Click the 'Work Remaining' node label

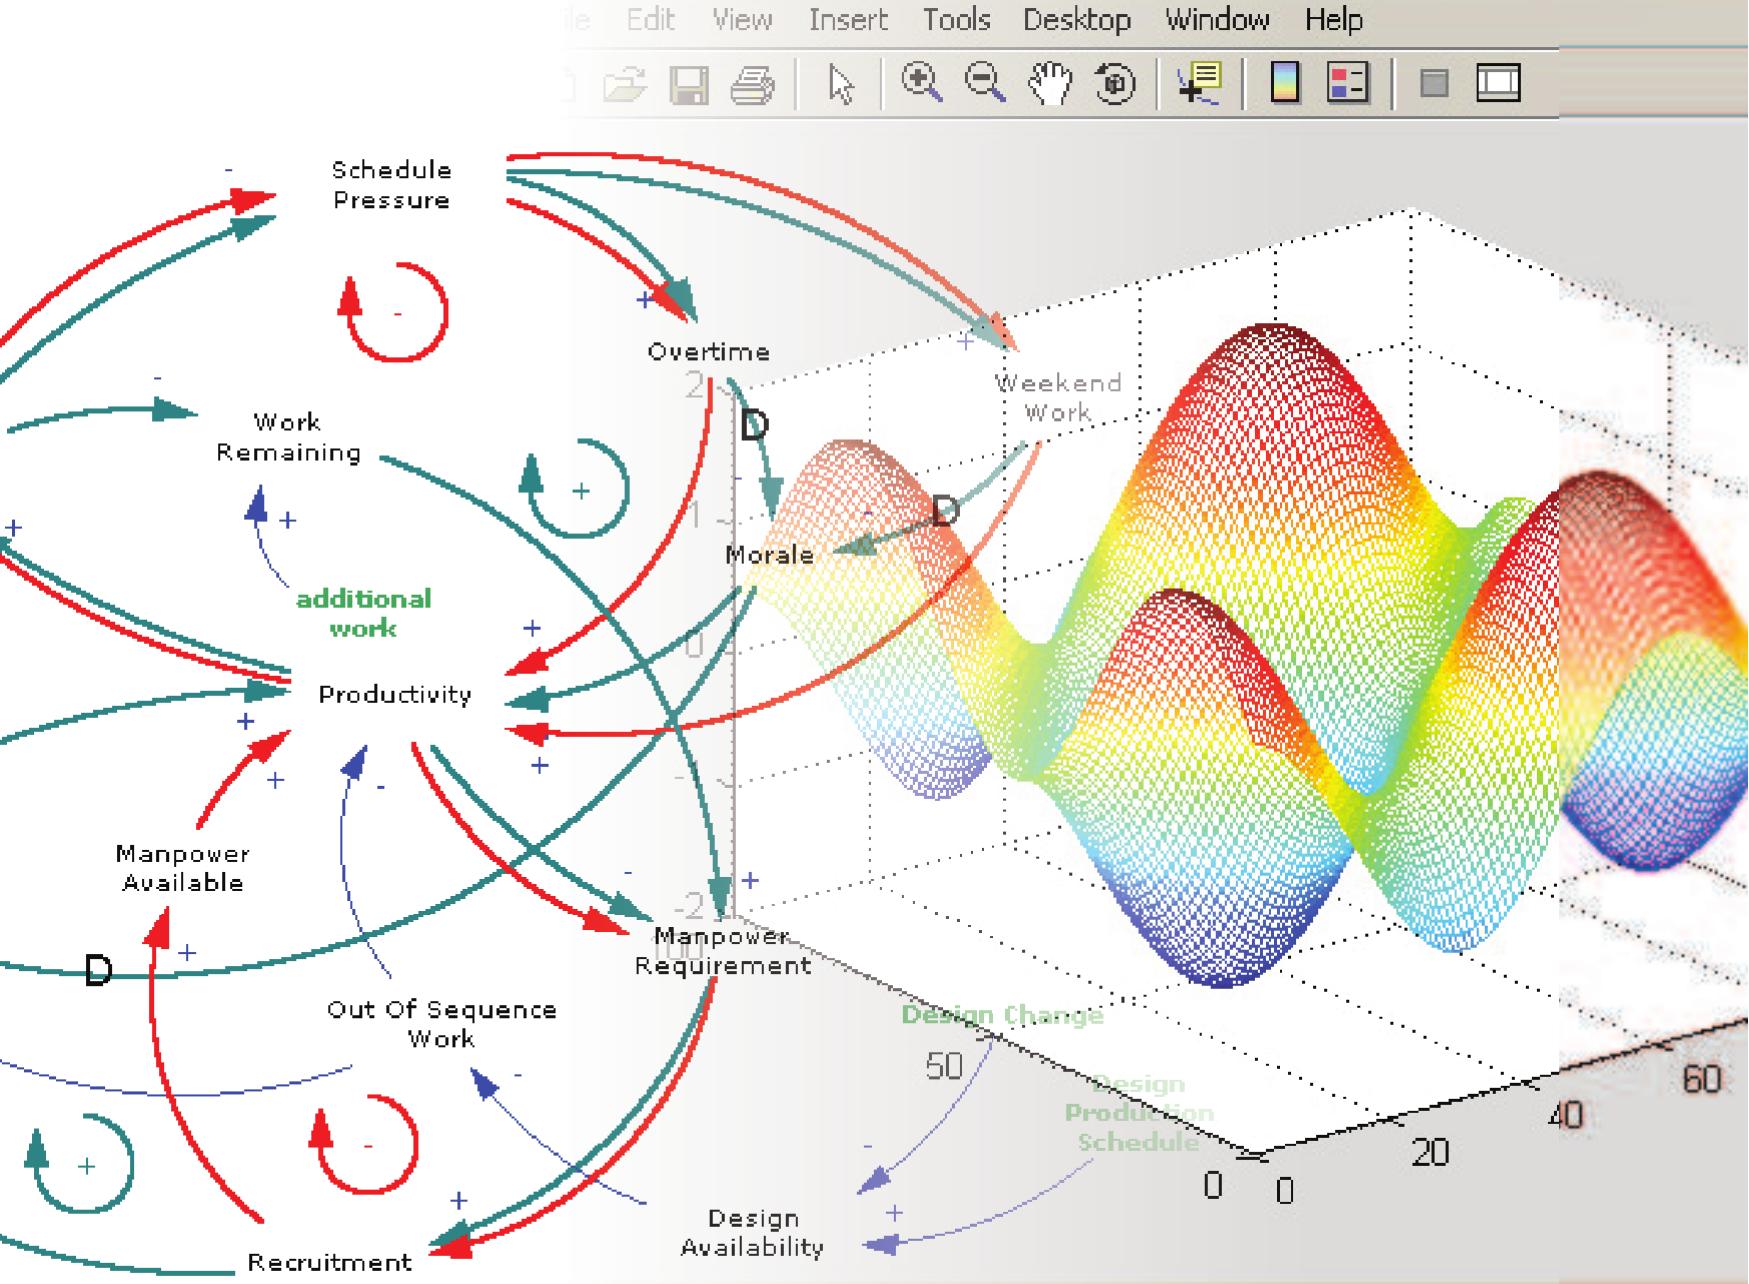[x=288, y=437]
